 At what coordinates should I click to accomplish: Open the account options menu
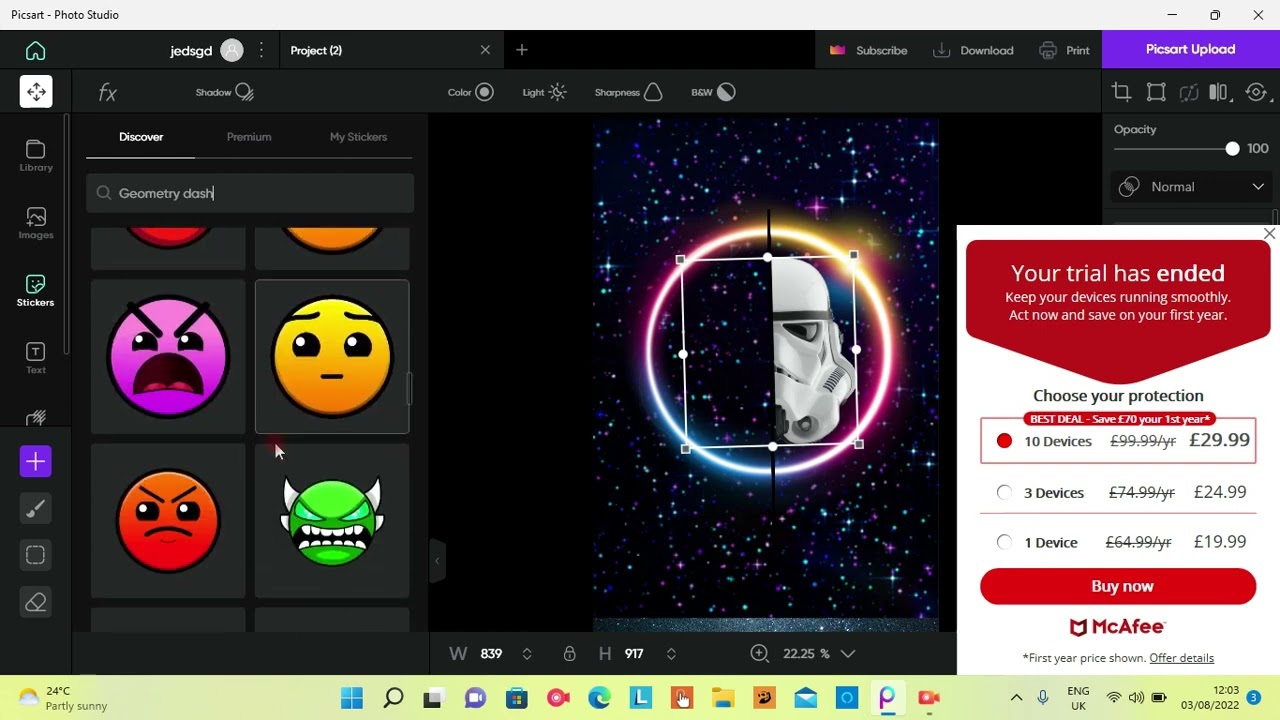click(262, 50)
